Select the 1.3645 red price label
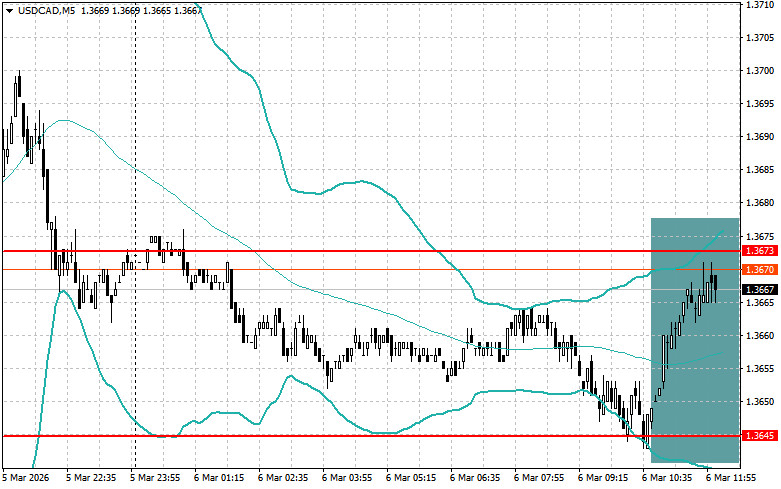This screenshot has width=781, height=489. click(760, 436)
